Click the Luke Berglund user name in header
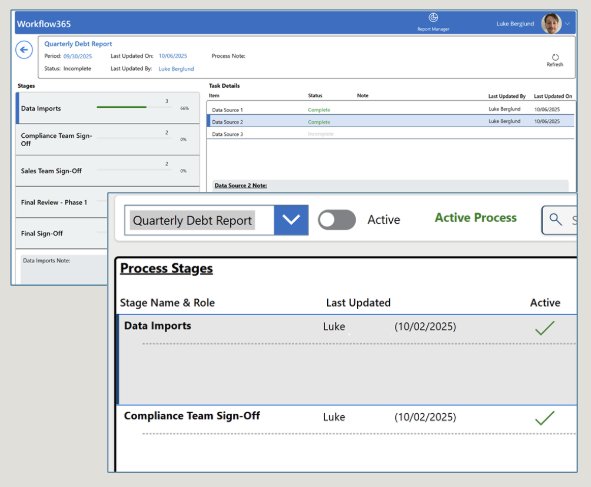 (x=515, y=24)
